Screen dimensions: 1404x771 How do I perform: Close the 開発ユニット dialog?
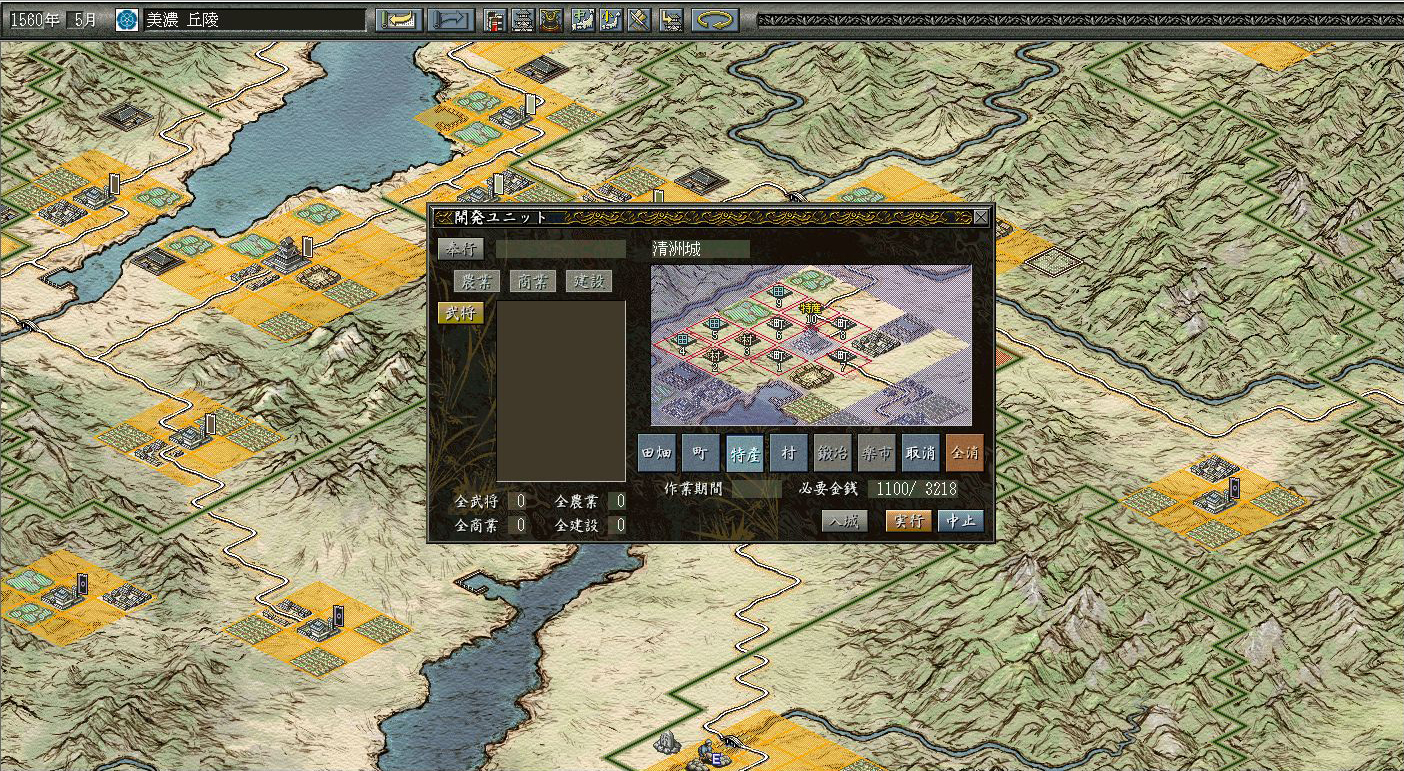click(981, 217)
